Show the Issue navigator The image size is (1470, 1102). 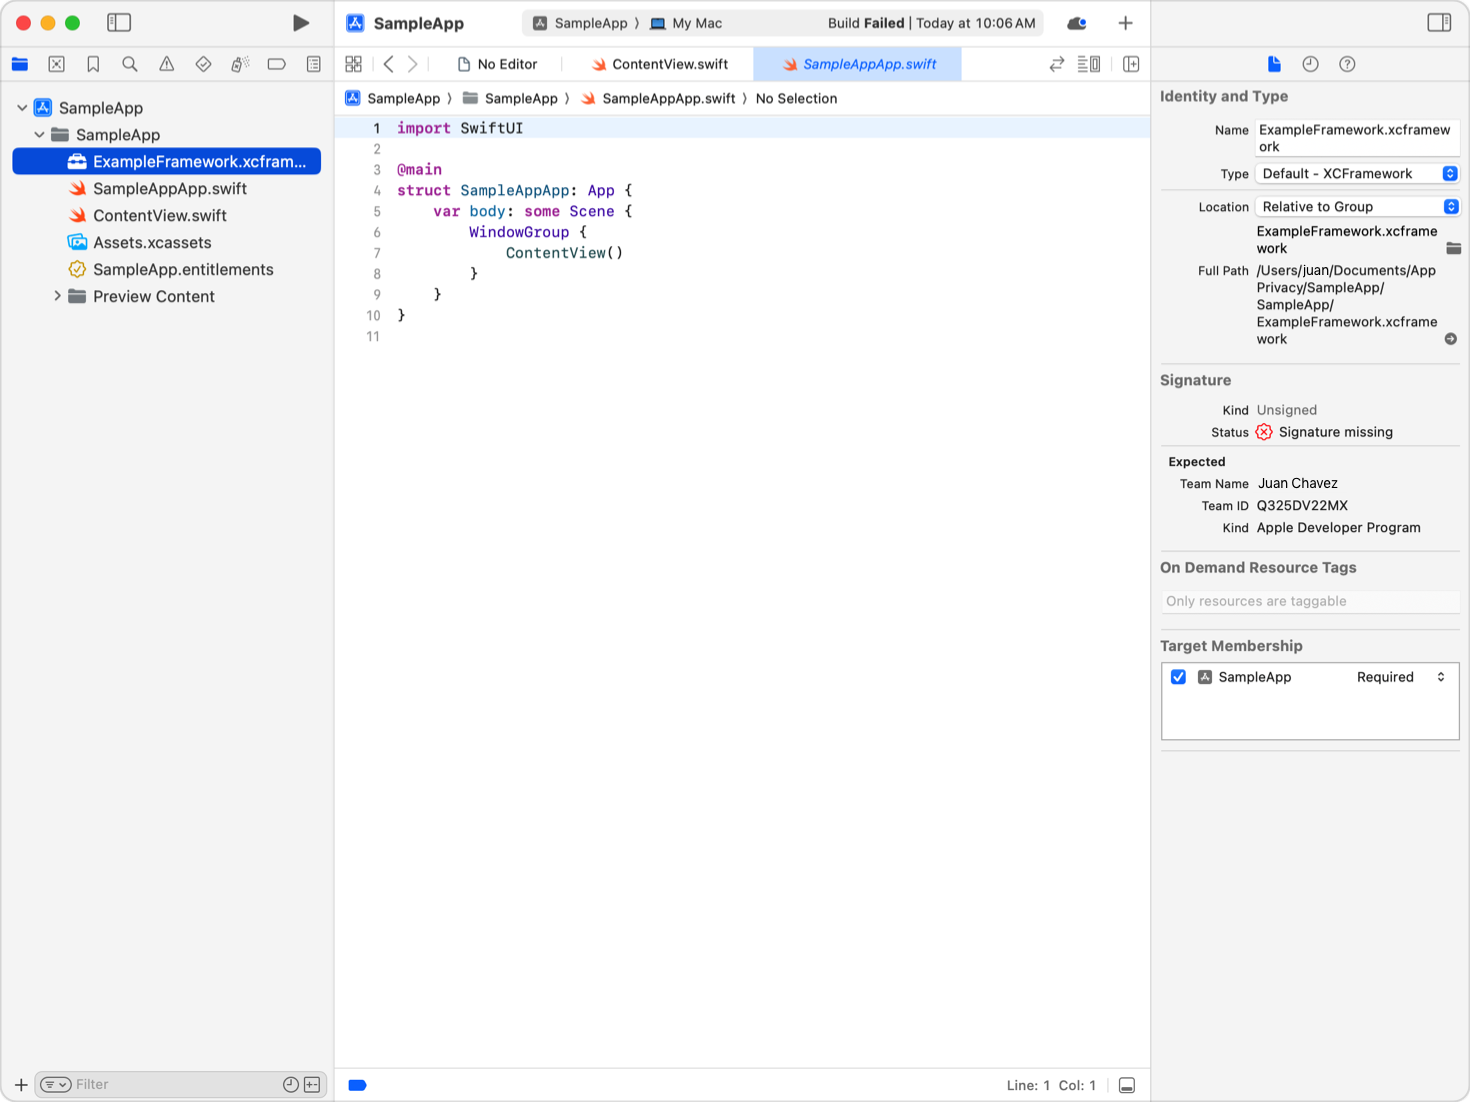tap(166, 63)
